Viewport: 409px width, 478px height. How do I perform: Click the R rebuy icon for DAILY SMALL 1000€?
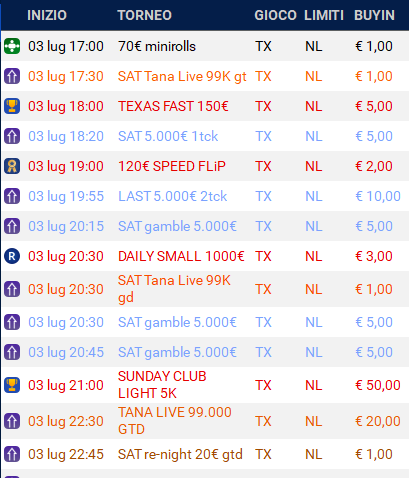tap(12, 256)
